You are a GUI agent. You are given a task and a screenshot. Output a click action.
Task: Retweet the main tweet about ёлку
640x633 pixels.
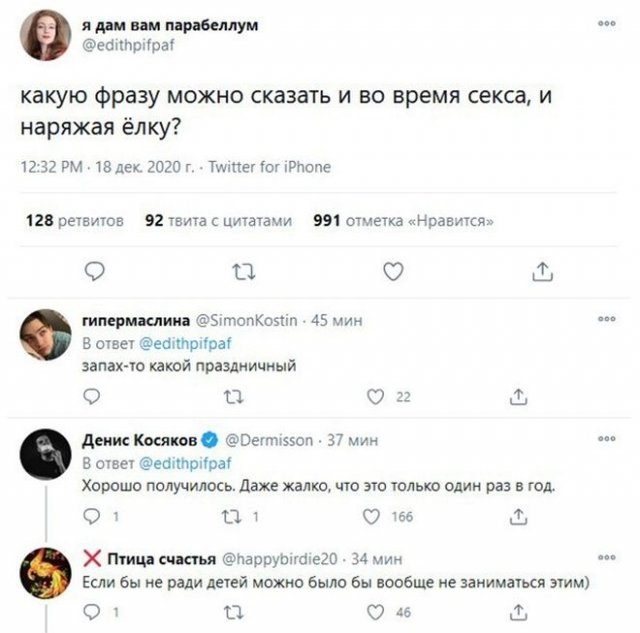pyautogui.click(x=242, y=270)
